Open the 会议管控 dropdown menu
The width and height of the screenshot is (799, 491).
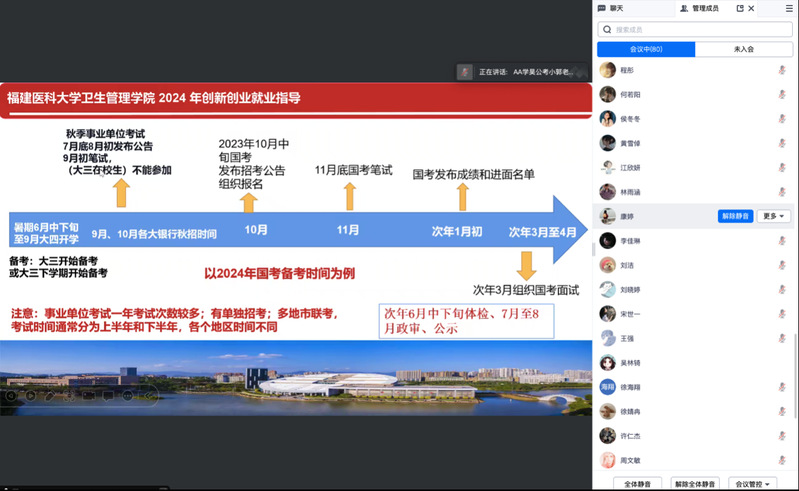tap(752, 483)
